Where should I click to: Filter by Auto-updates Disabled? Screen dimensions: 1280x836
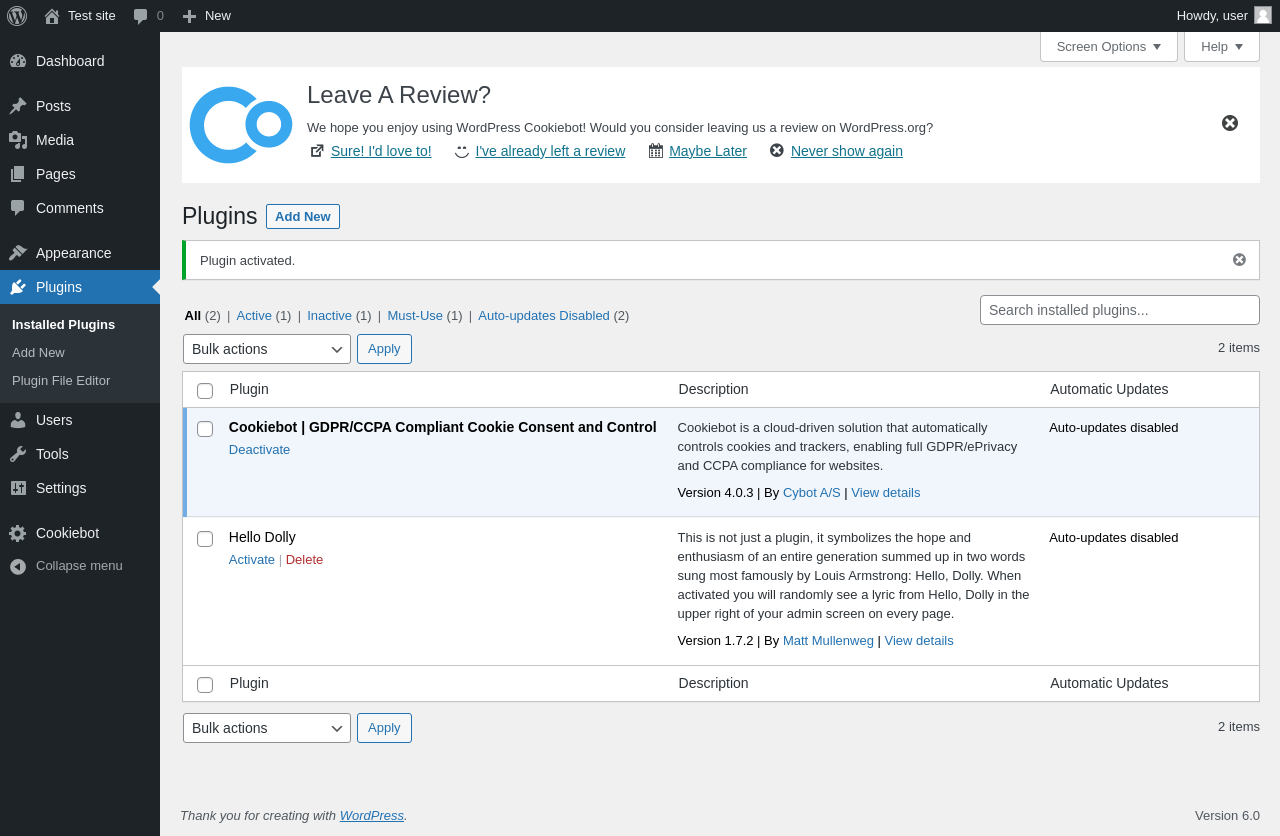tap(544, 315)
